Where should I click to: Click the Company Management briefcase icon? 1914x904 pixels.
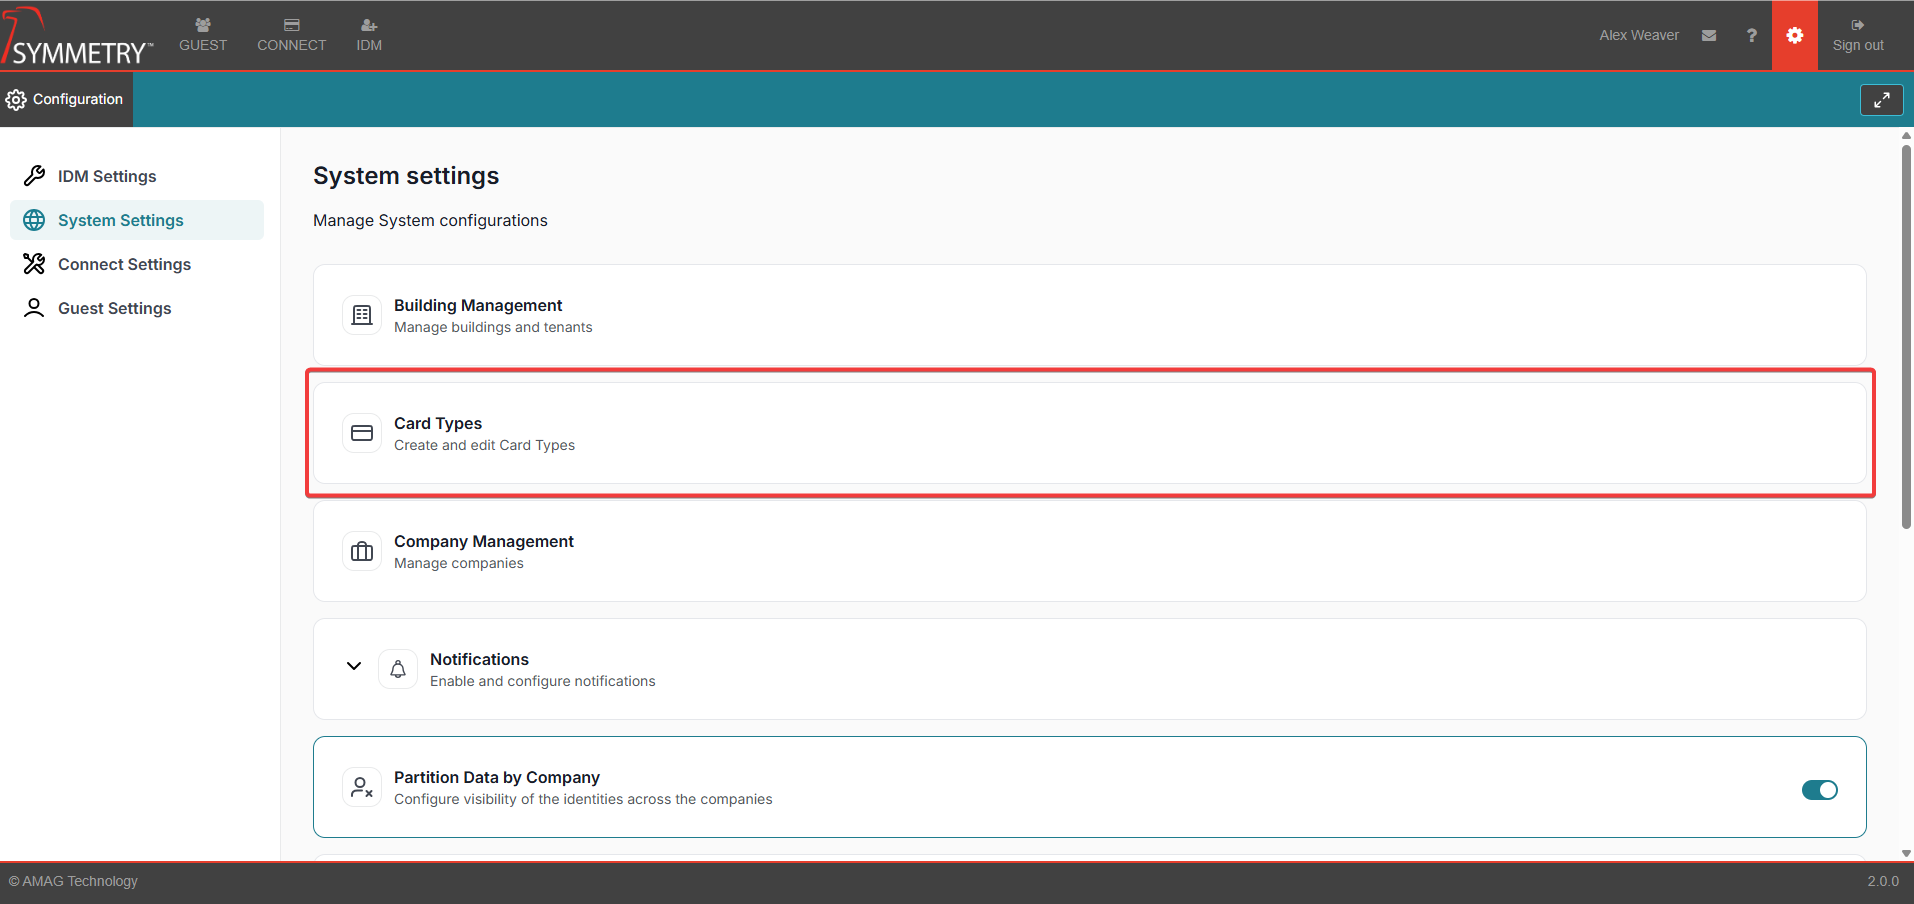[x=362, y=551]
